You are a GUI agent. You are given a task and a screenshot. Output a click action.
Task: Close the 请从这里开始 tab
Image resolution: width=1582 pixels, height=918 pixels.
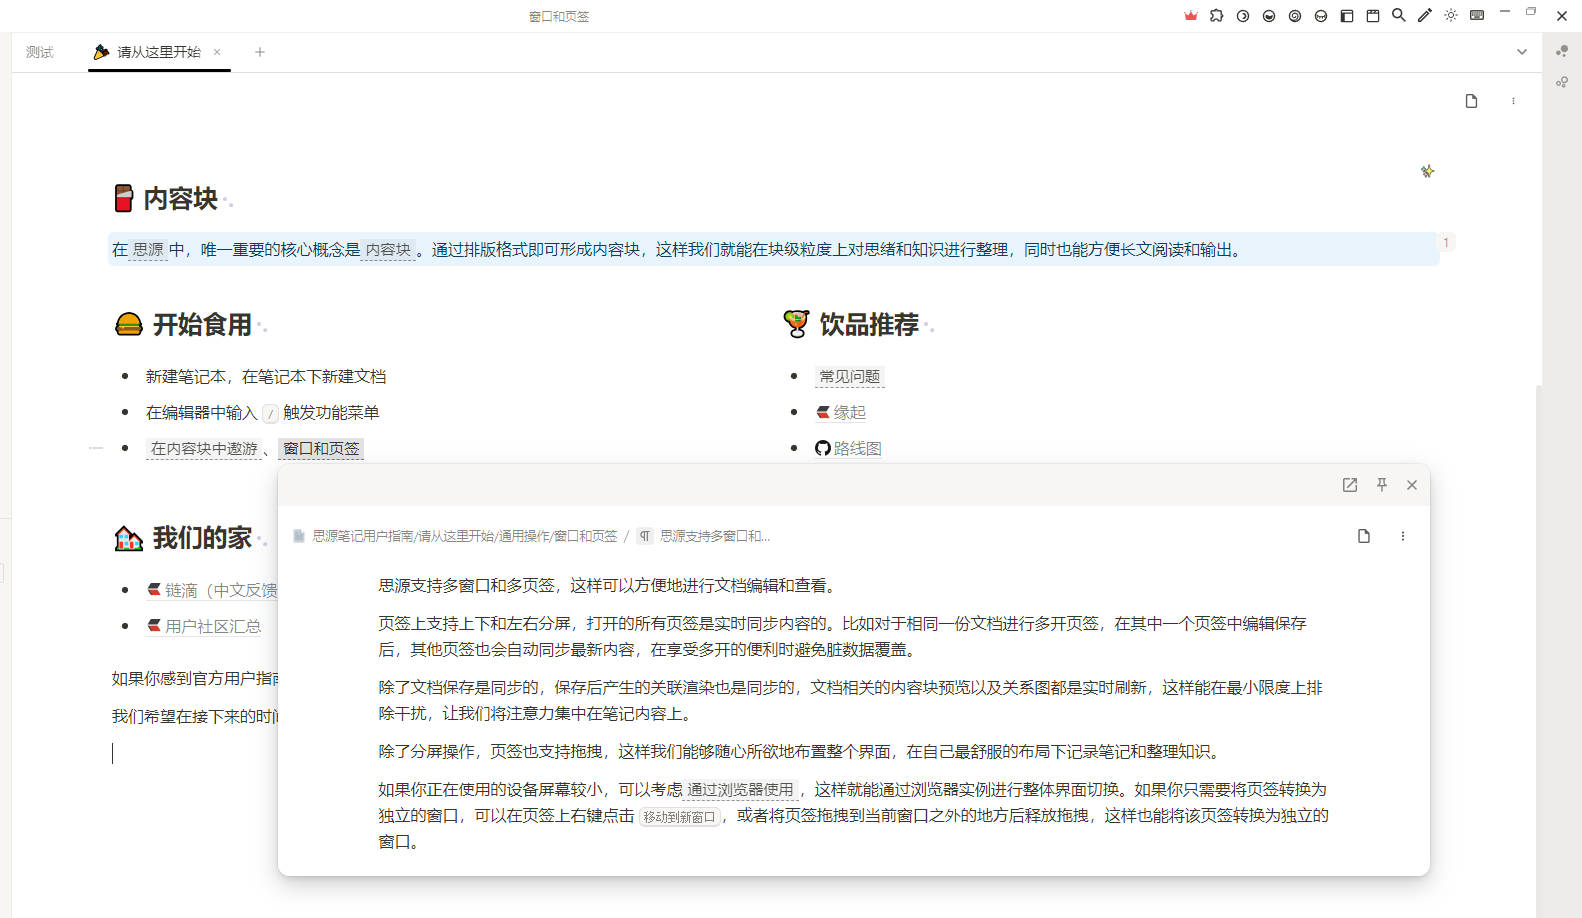(217, 52)
